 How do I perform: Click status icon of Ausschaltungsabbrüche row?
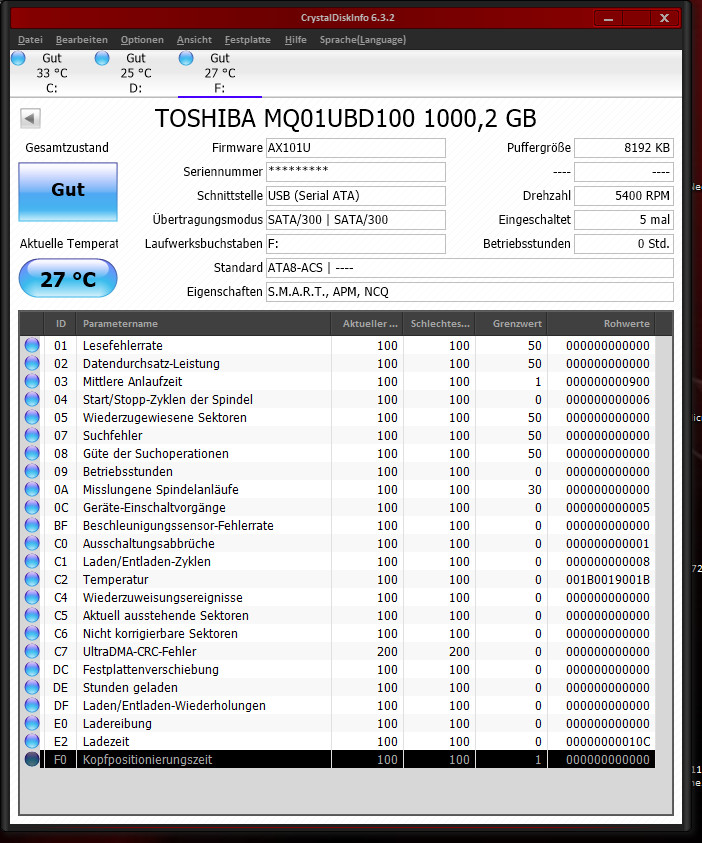pyautogui.click(x=32, y=544)
